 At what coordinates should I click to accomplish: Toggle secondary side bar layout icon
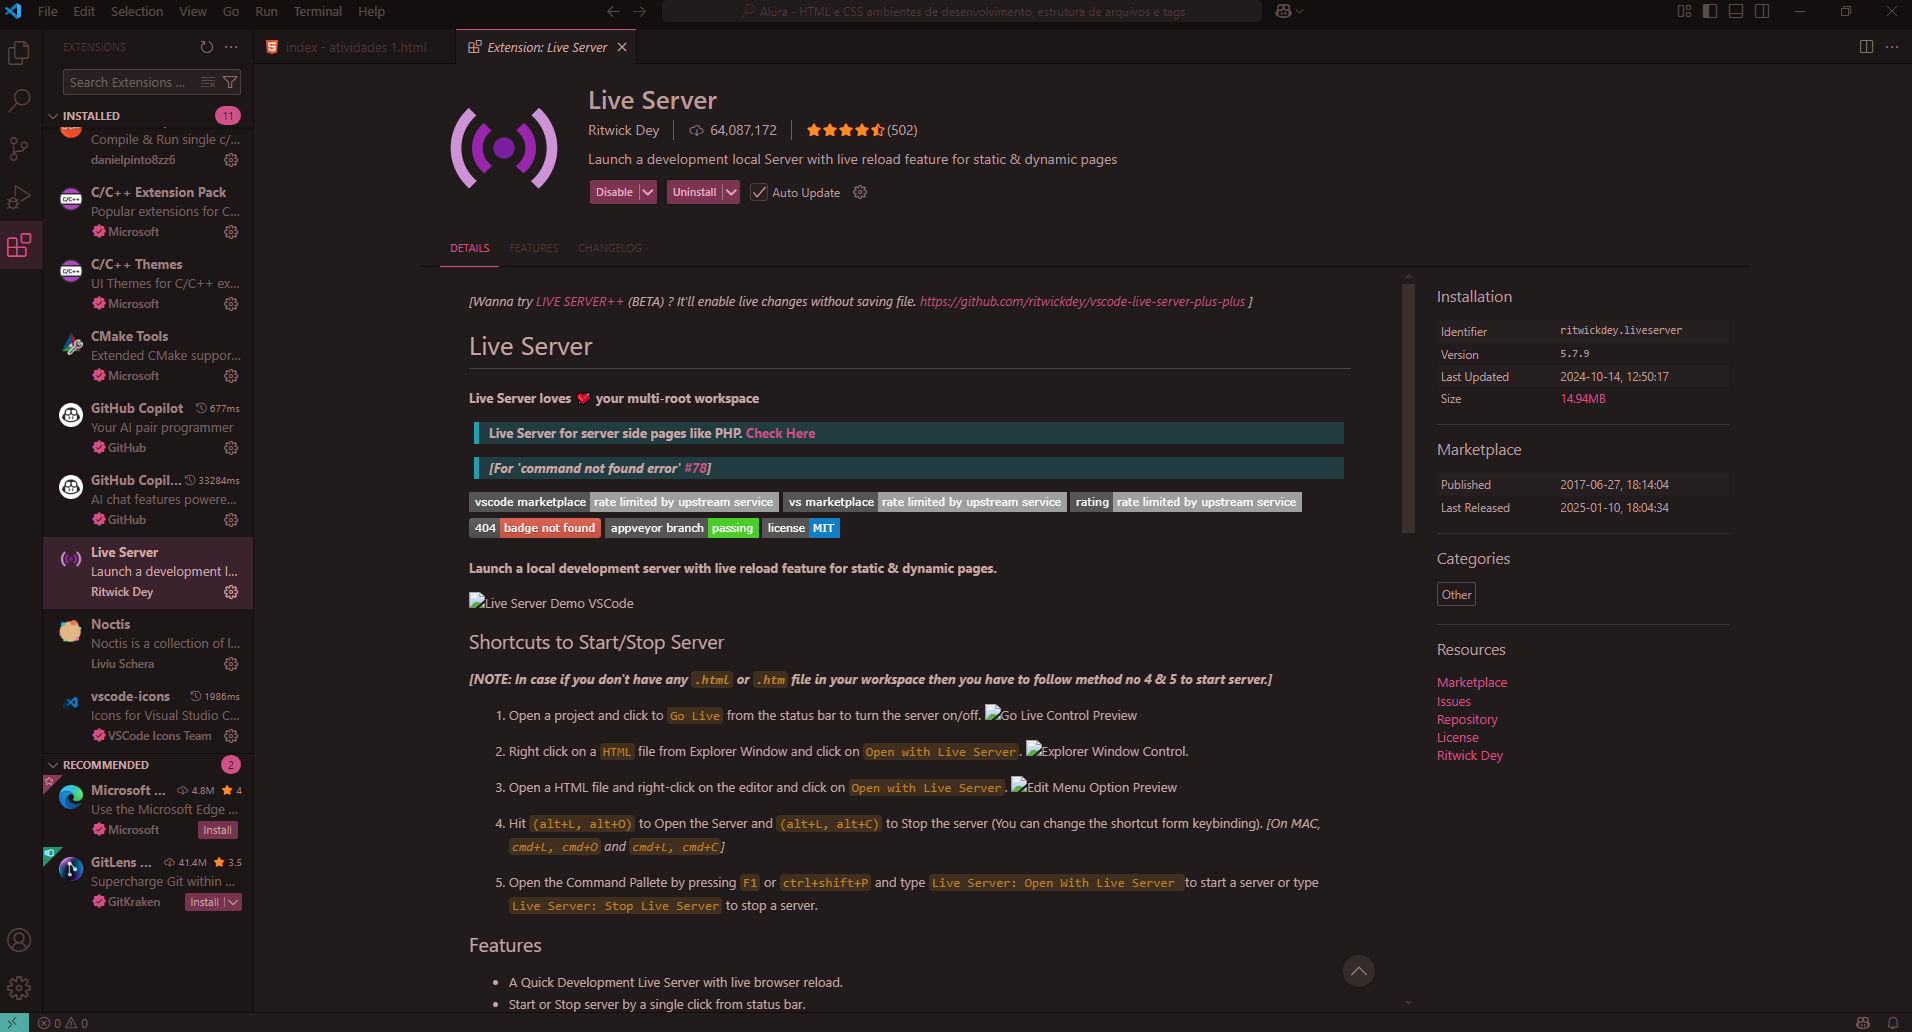(1762, 11)
